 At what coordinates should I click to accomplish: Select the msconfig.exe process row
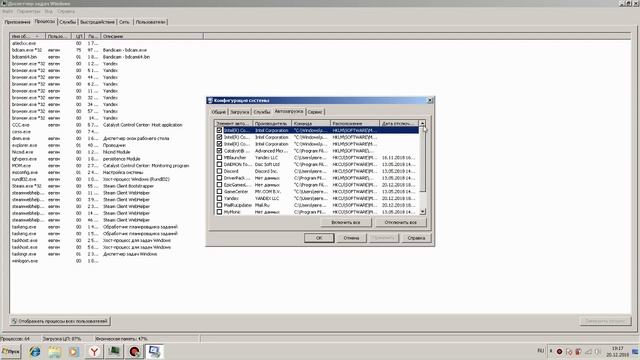pos(107,172)
